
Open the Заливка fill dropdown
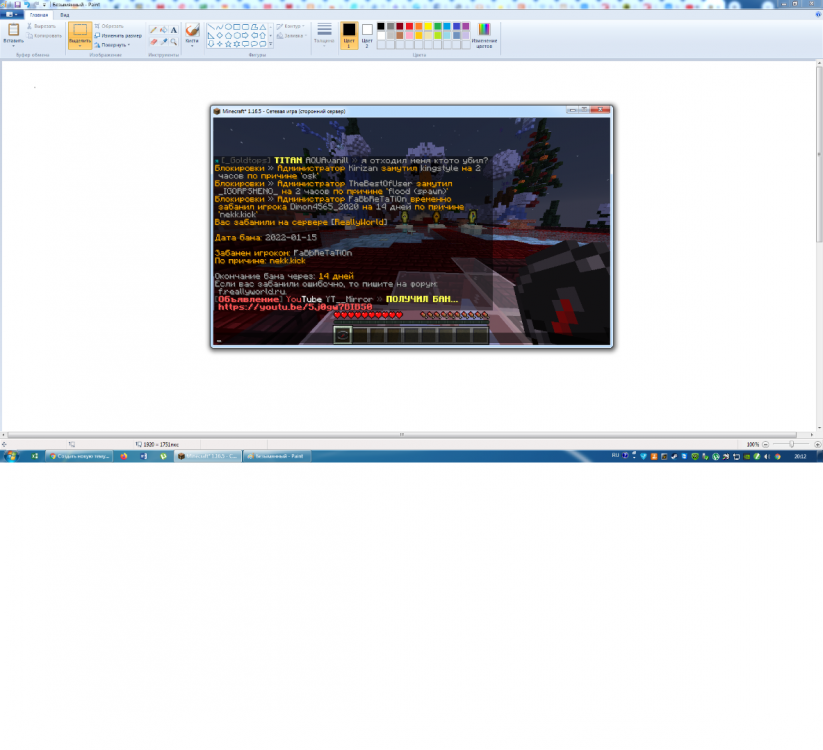[291, 36]
